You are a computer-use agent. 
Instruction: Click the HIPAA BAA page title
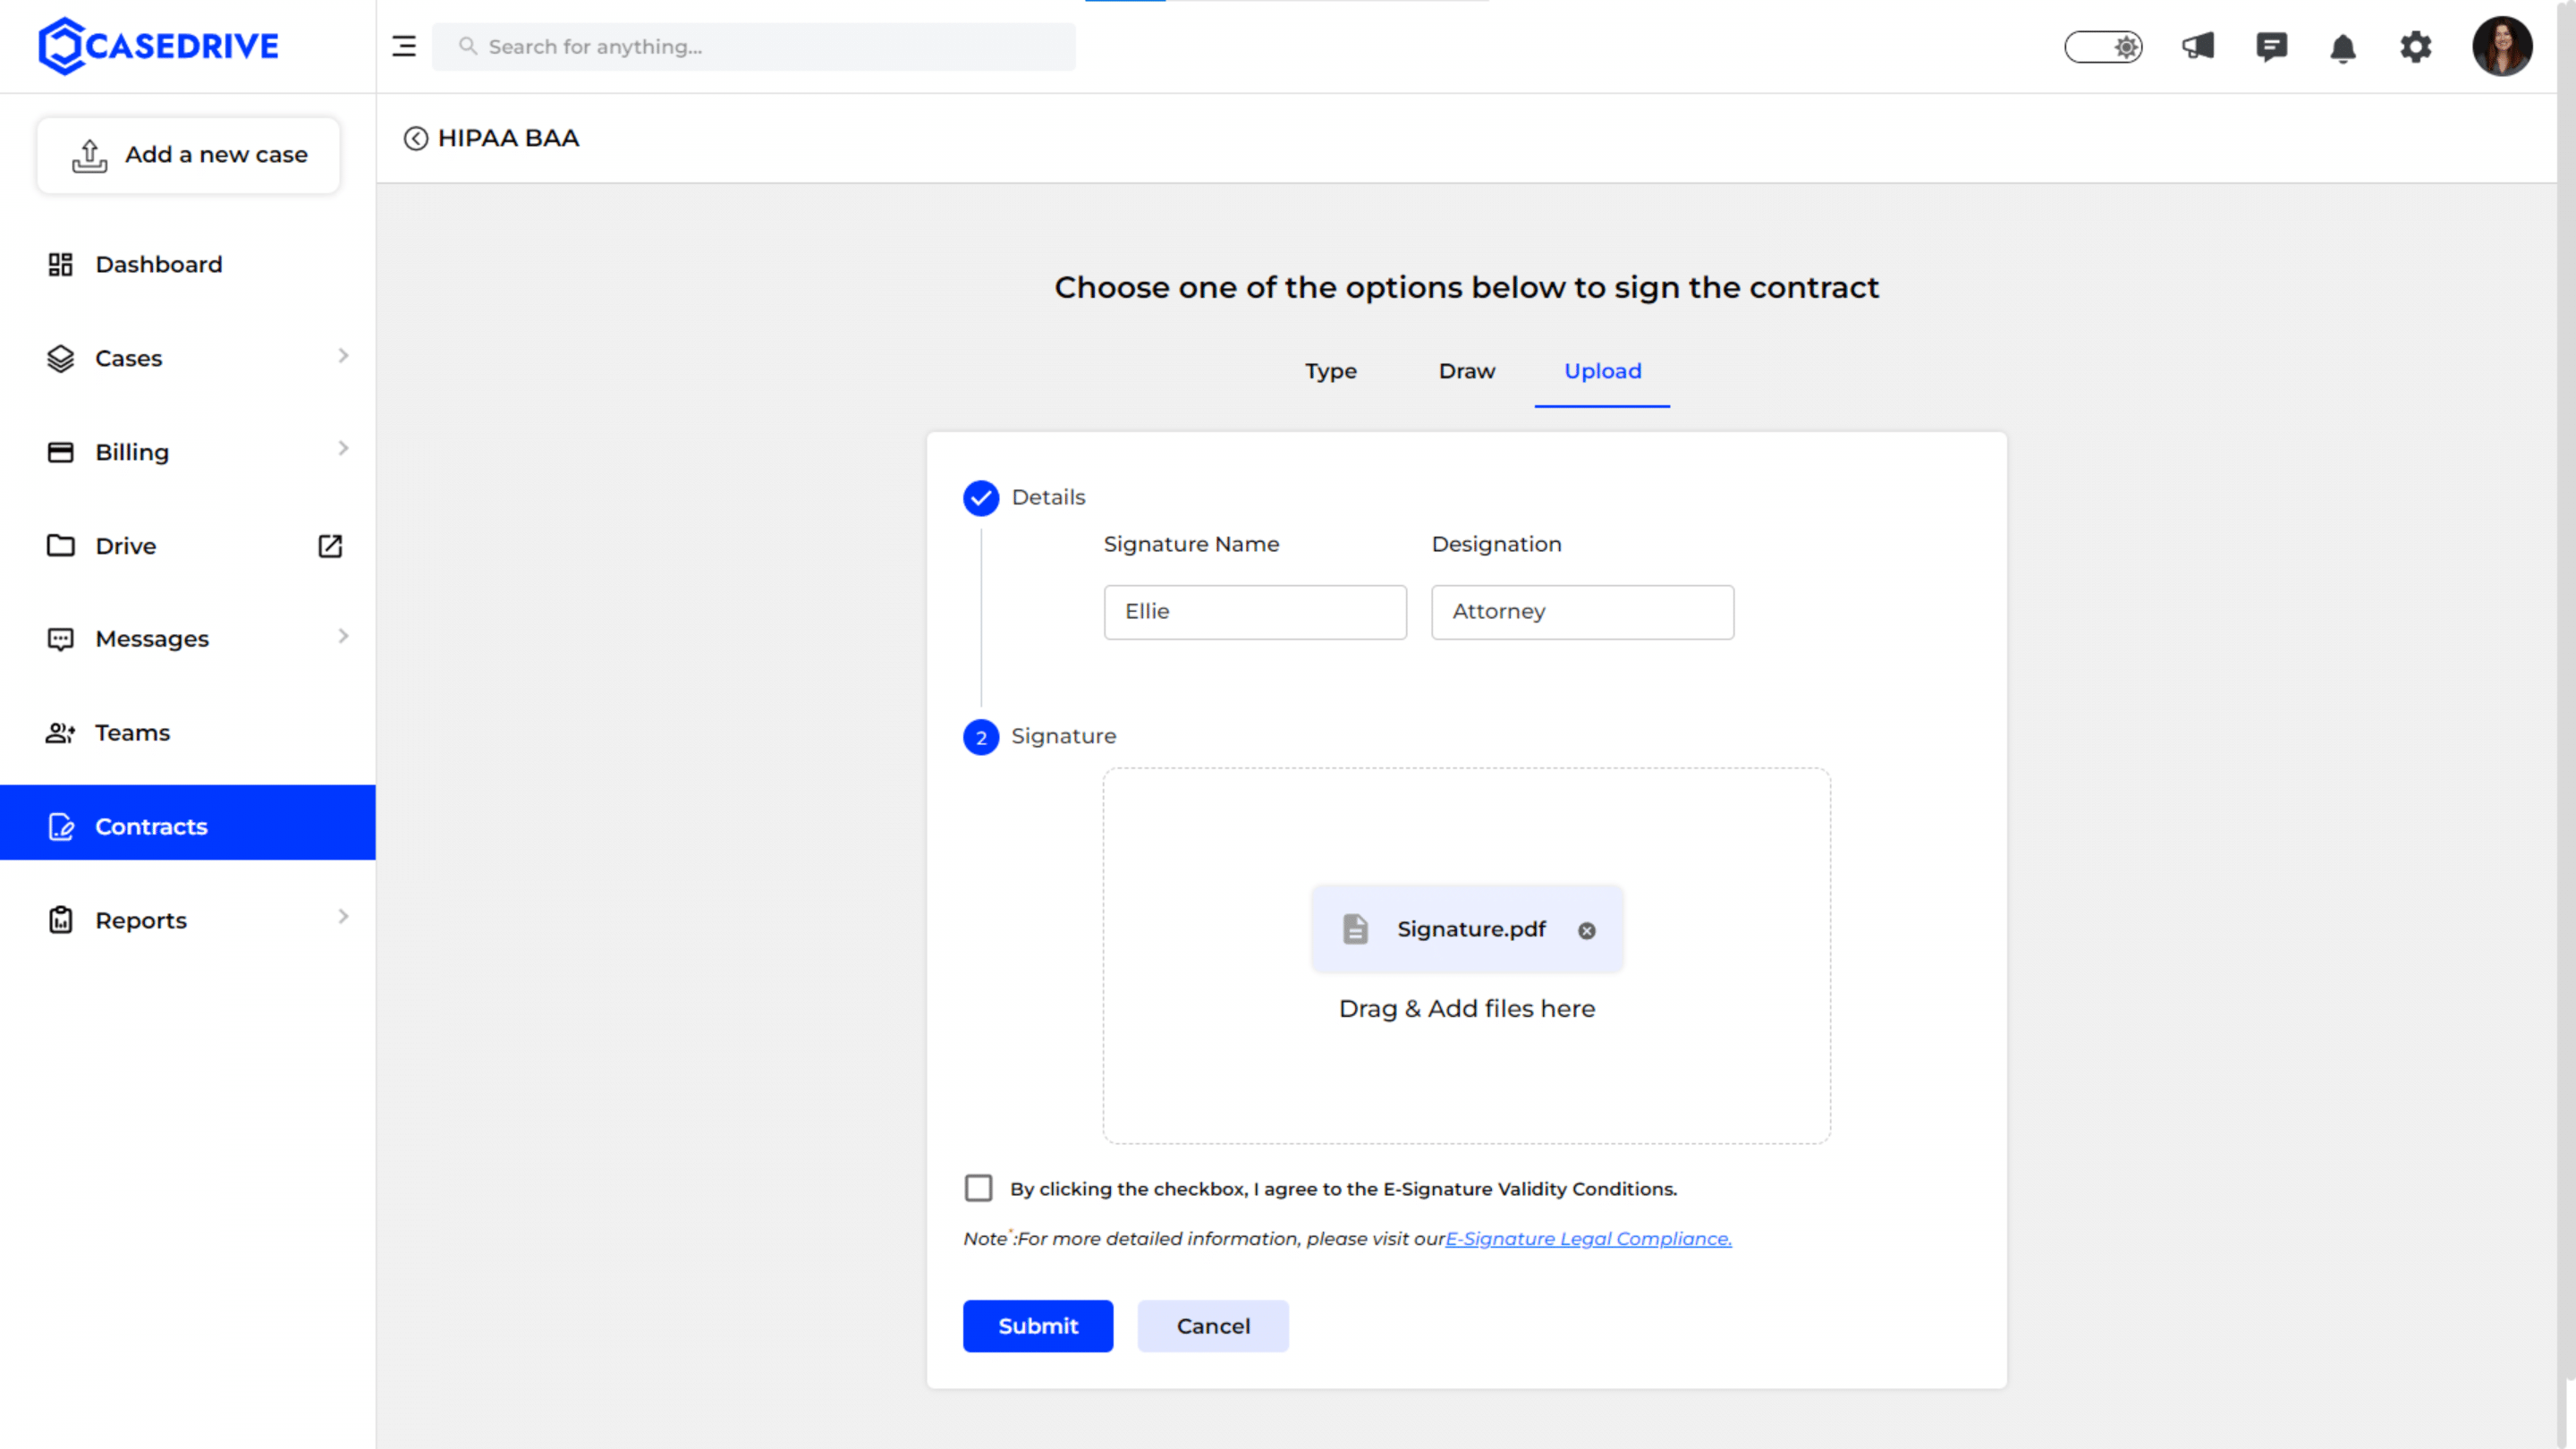click(x=508, y=138)
